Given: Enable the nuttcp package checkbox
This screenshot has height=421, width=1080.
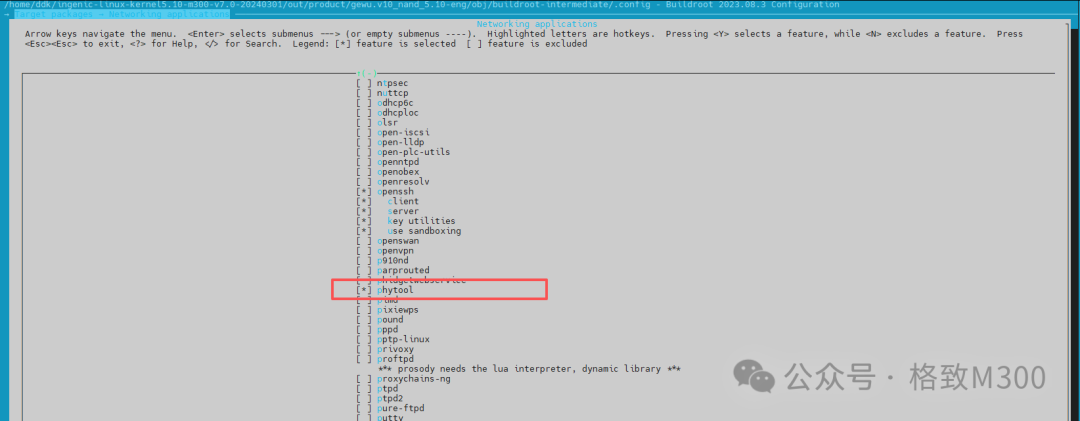Looking at the screenshot, I should [364, 93].
